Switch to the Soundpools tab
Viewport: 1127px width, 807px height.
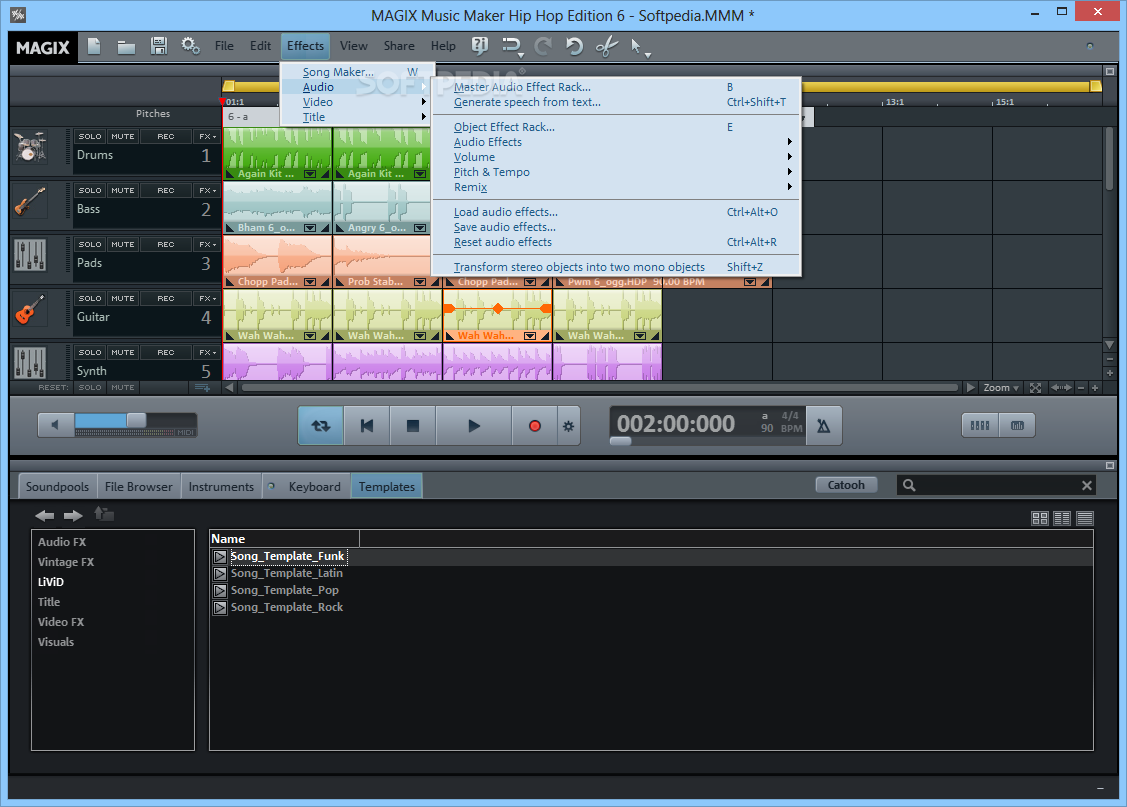click(57, 486)
